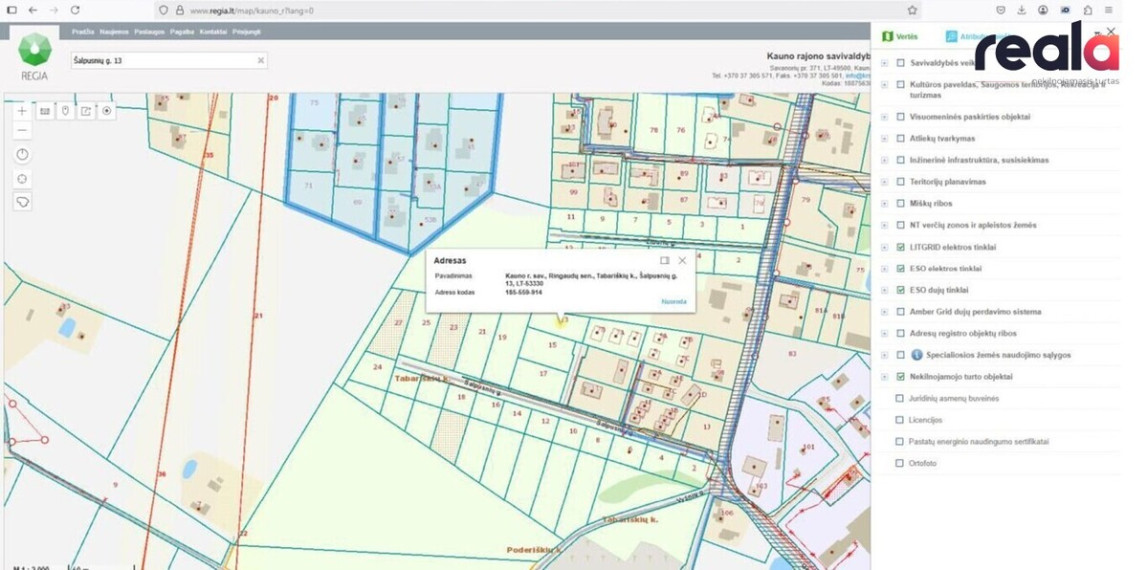Expand the Teritorijų planavimas group

tap(884, 181)
